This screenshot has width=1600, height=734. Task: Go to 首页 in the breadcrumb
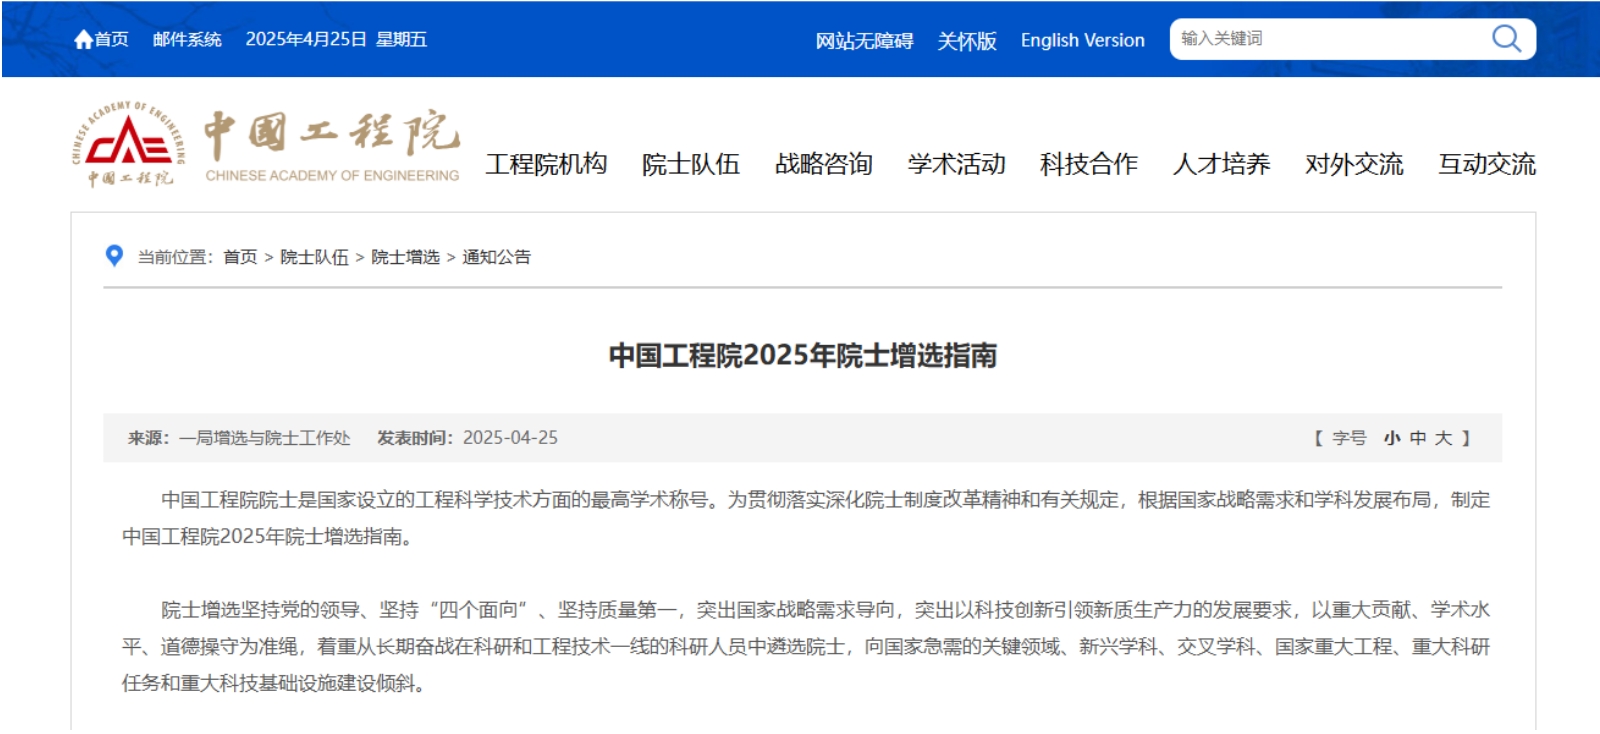coord(240,257)
